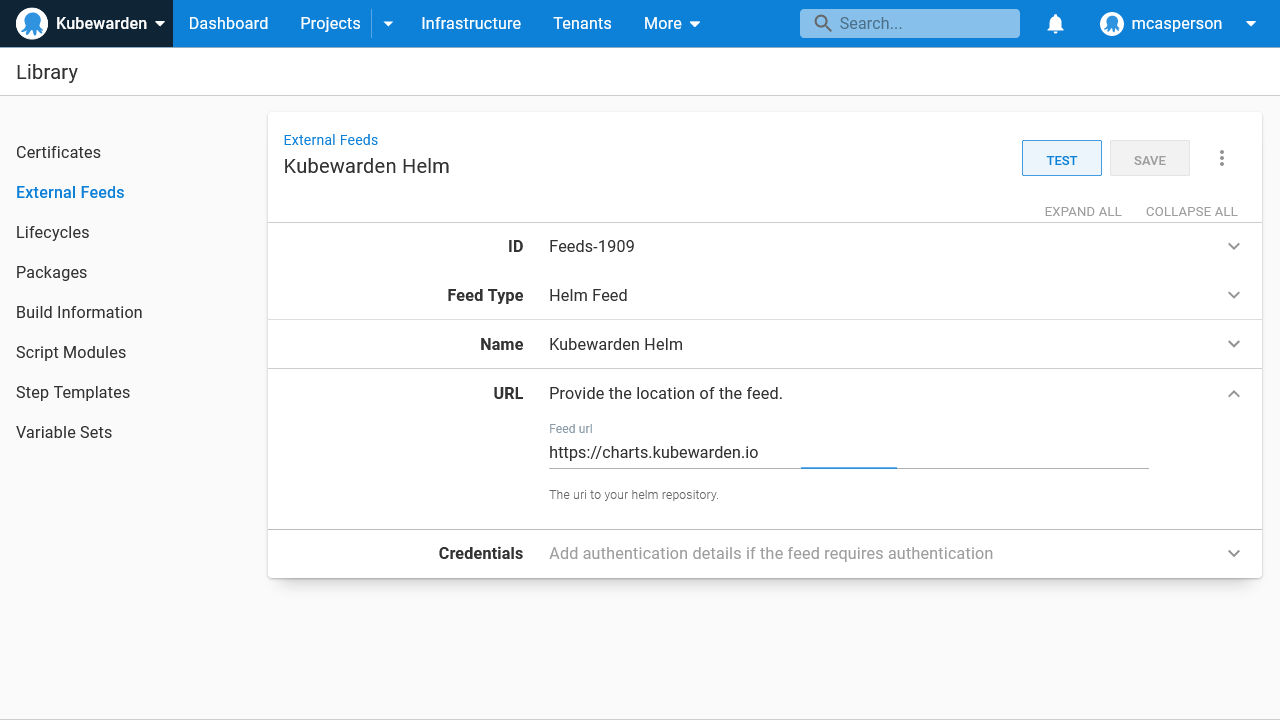Expand the Feed Type section

click(x=1233, y=295)
